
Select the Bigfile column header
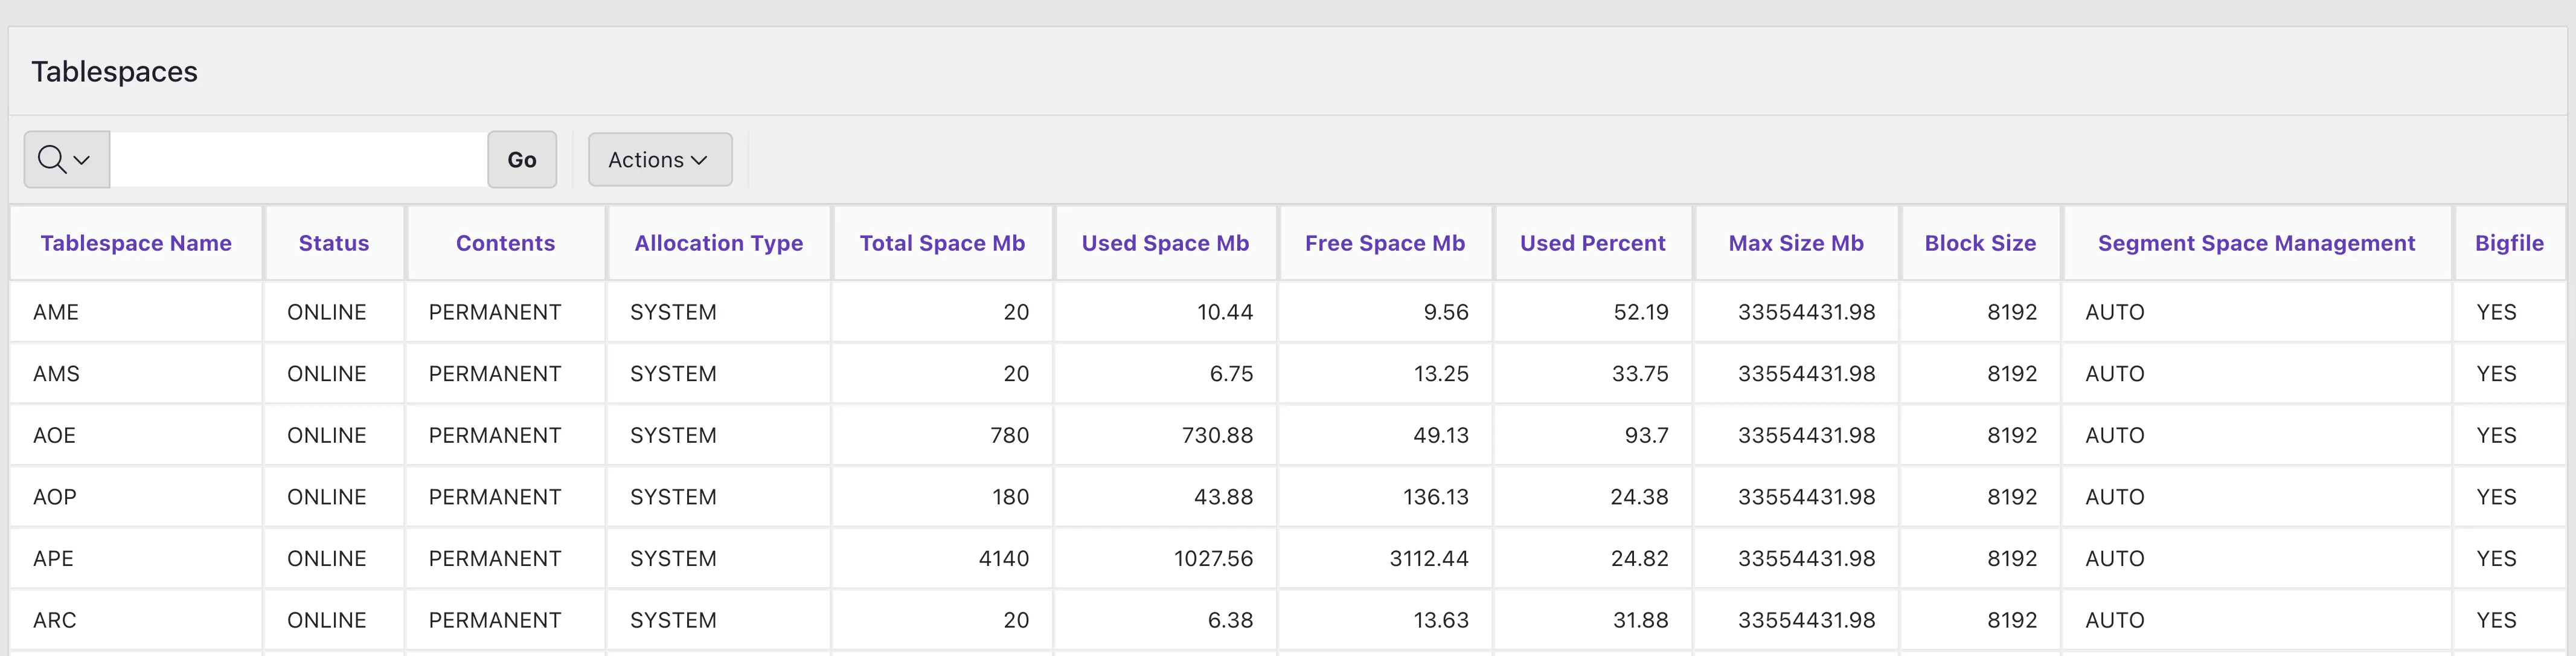tap(2508, 242)
